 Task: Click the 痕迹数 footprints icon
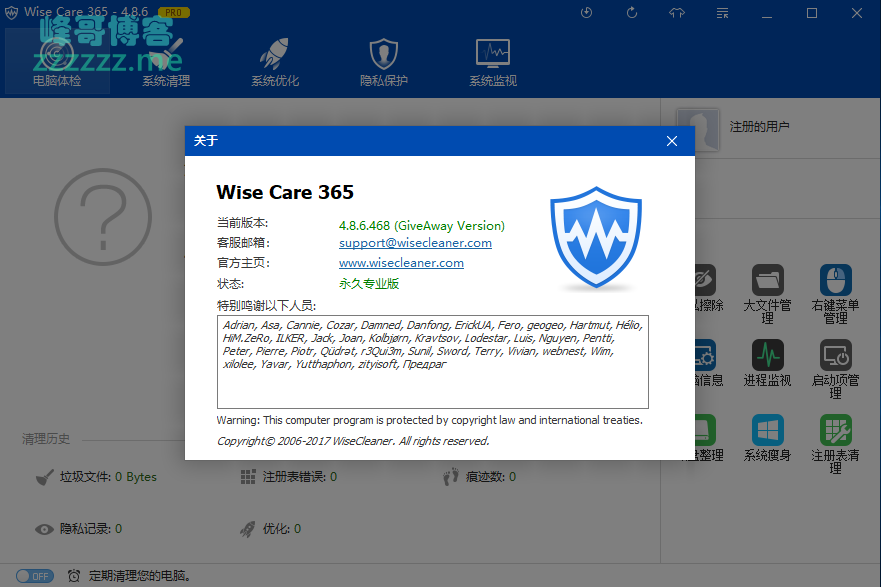[x=451, y=477]
